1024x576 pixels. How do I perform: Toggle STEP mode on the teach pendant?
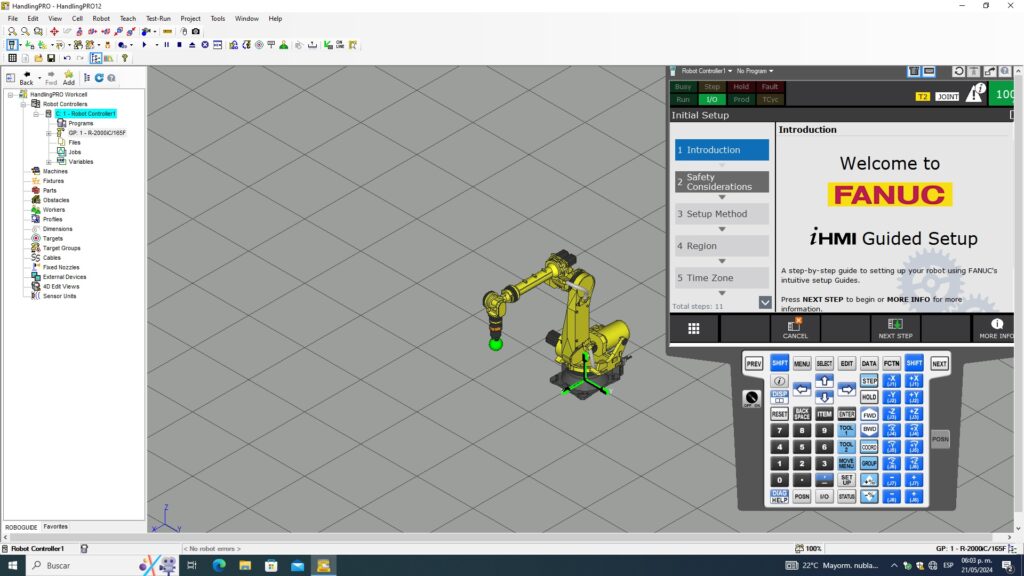[x=869, y=380]
